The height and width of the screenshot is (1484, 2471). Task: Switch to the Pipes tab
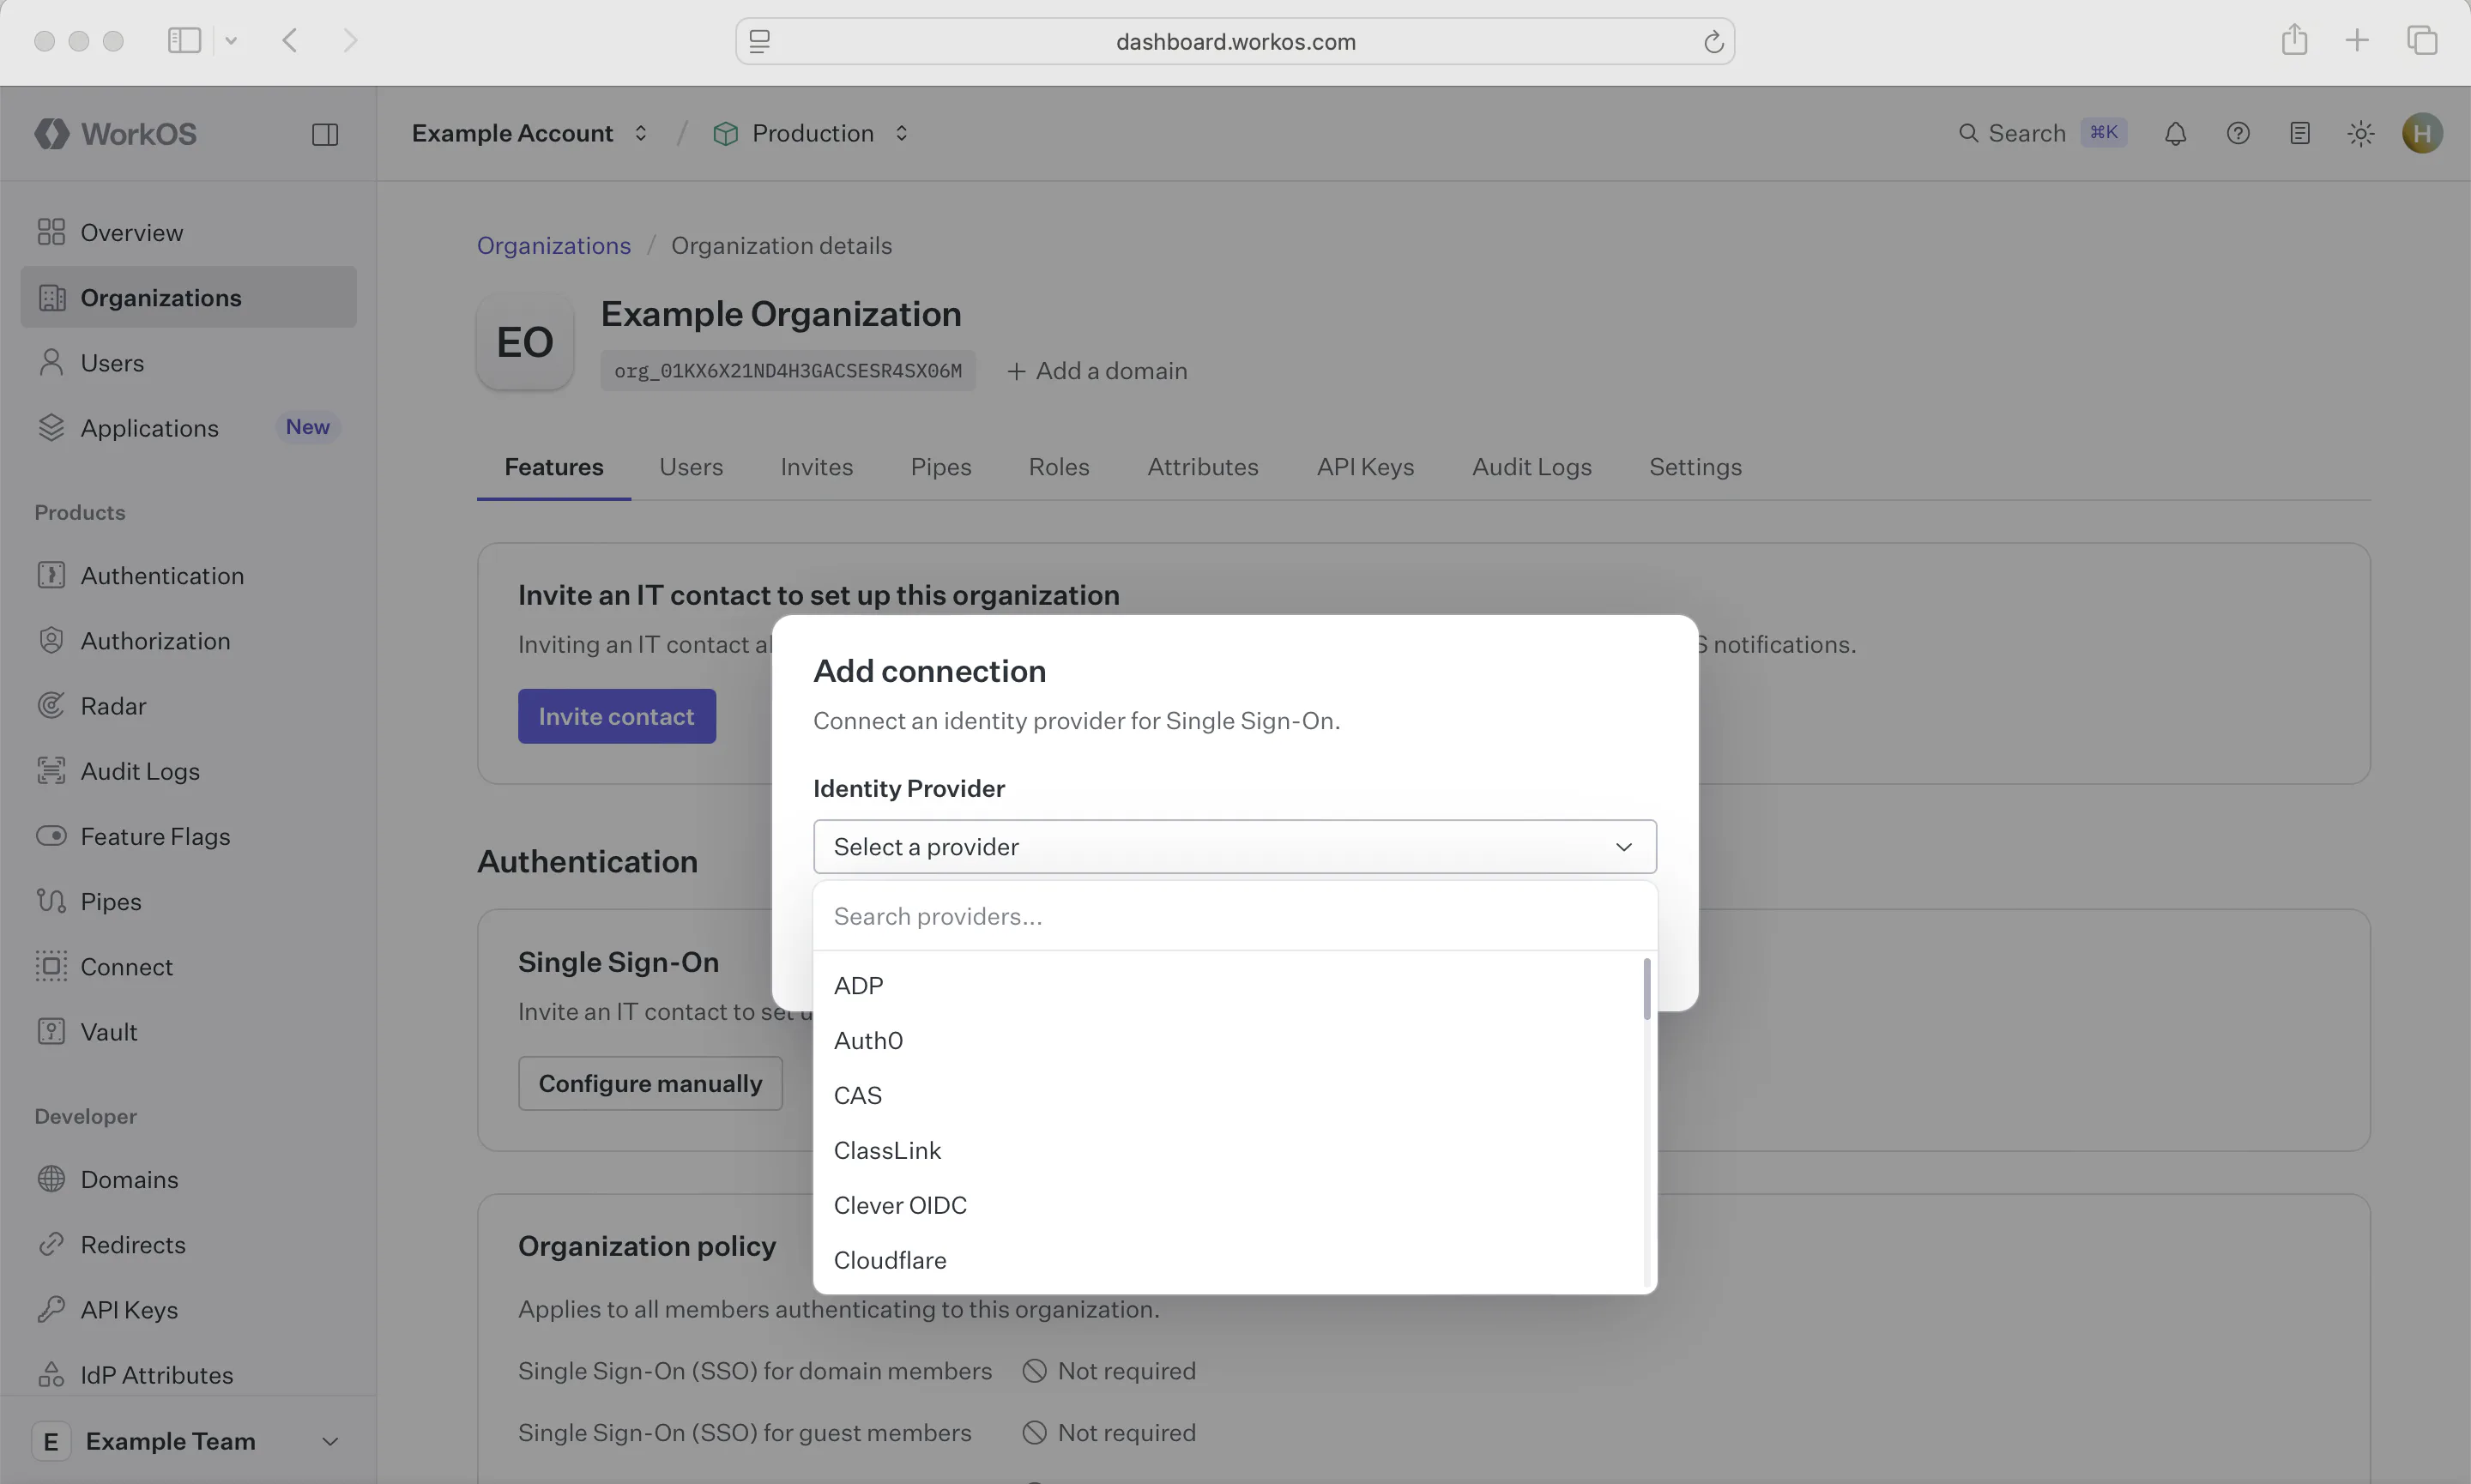[x=940, y=466]
